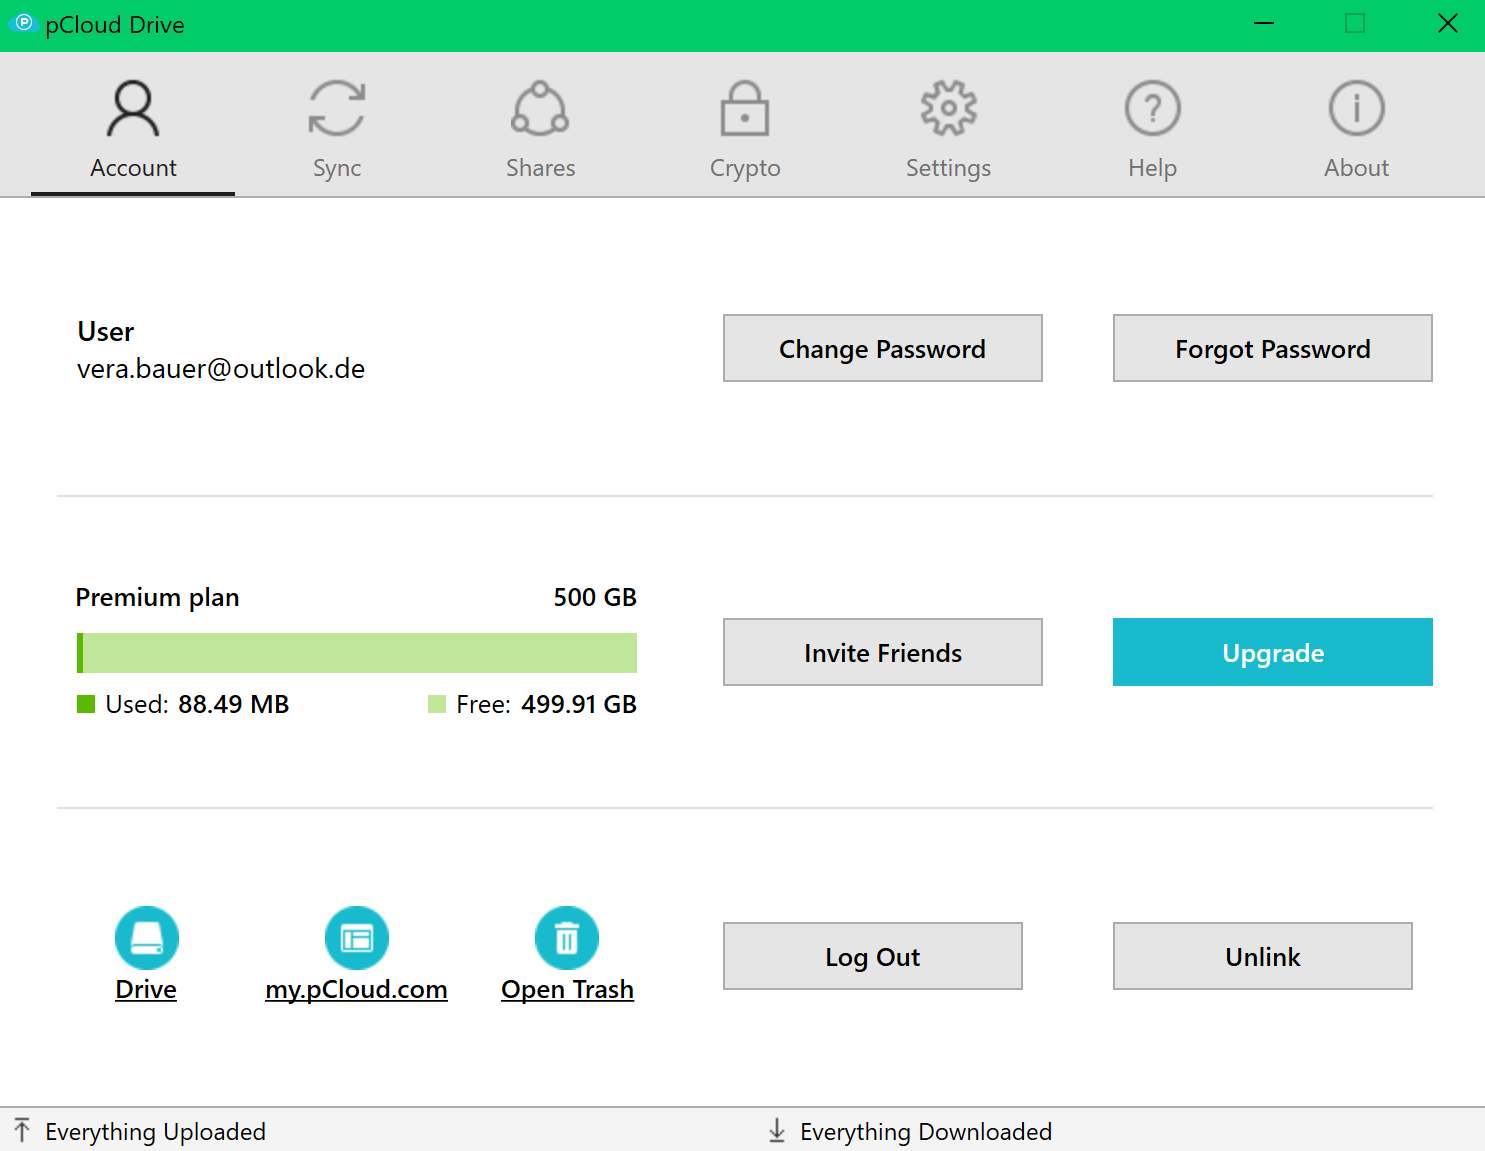Switch to the Account tab label
Viewport: 1485px width, 1151px height.
coord(133,168)
